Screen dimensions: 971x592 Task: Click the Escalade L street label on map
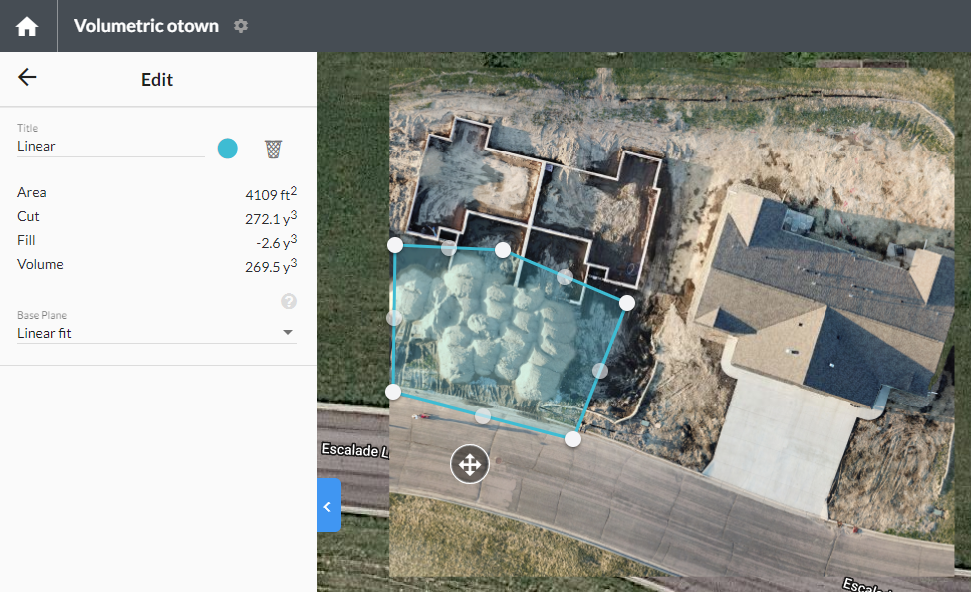pos(355,450)
